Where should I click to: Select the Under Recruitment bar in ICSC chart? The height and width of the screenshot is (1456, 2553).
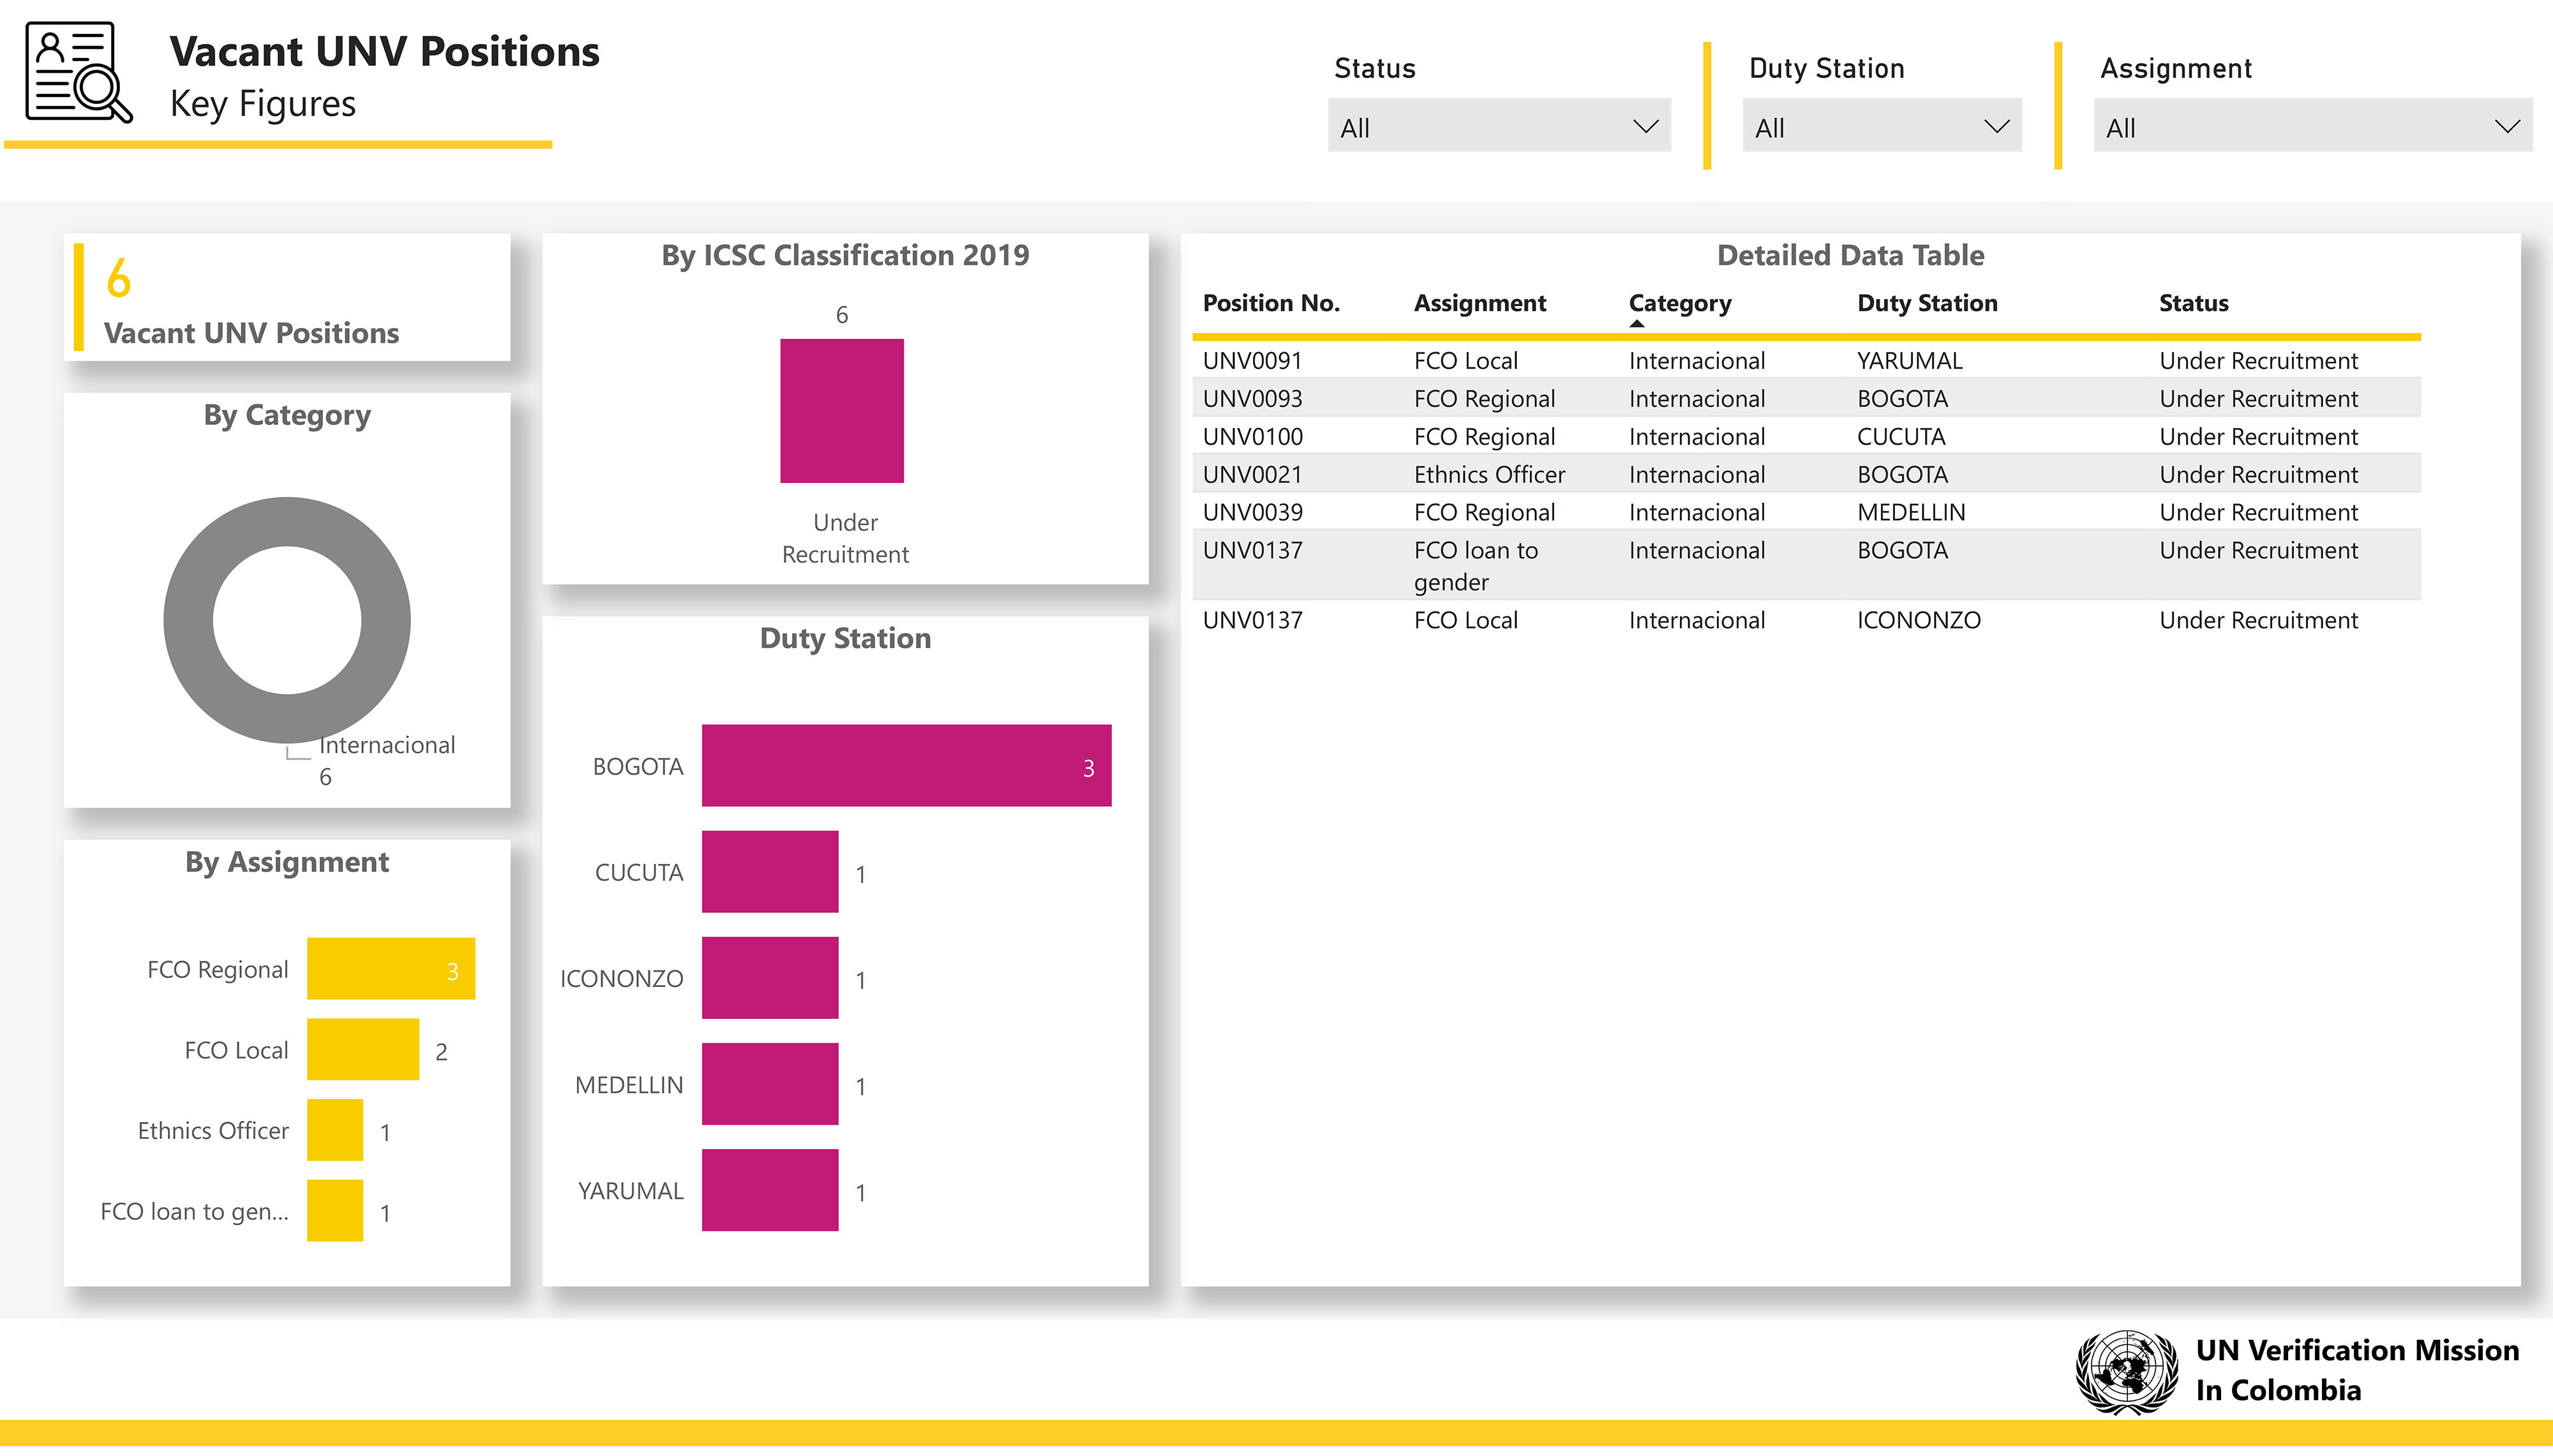pos(841,411)
